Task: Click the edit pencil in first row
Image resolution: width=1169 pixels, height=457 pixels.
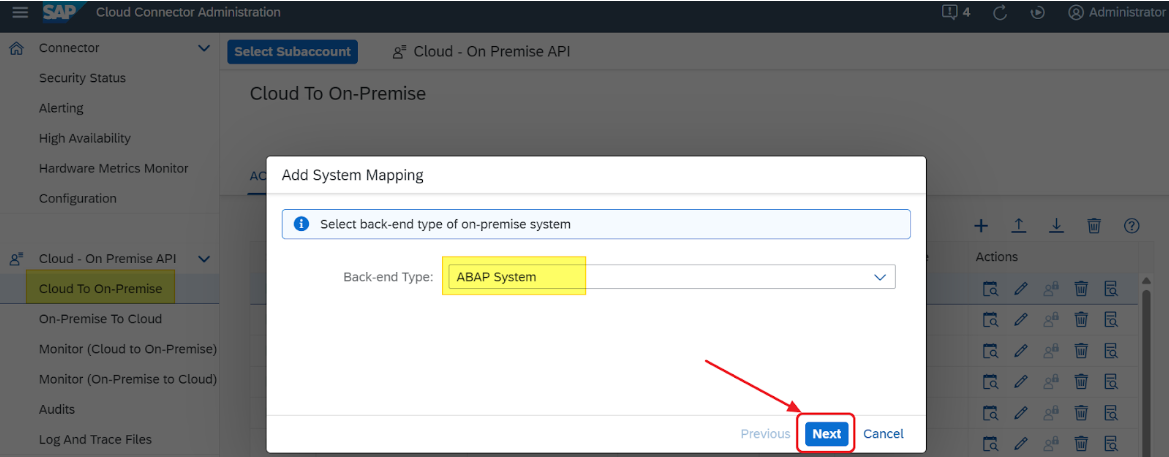Action: pos(1021,290)
